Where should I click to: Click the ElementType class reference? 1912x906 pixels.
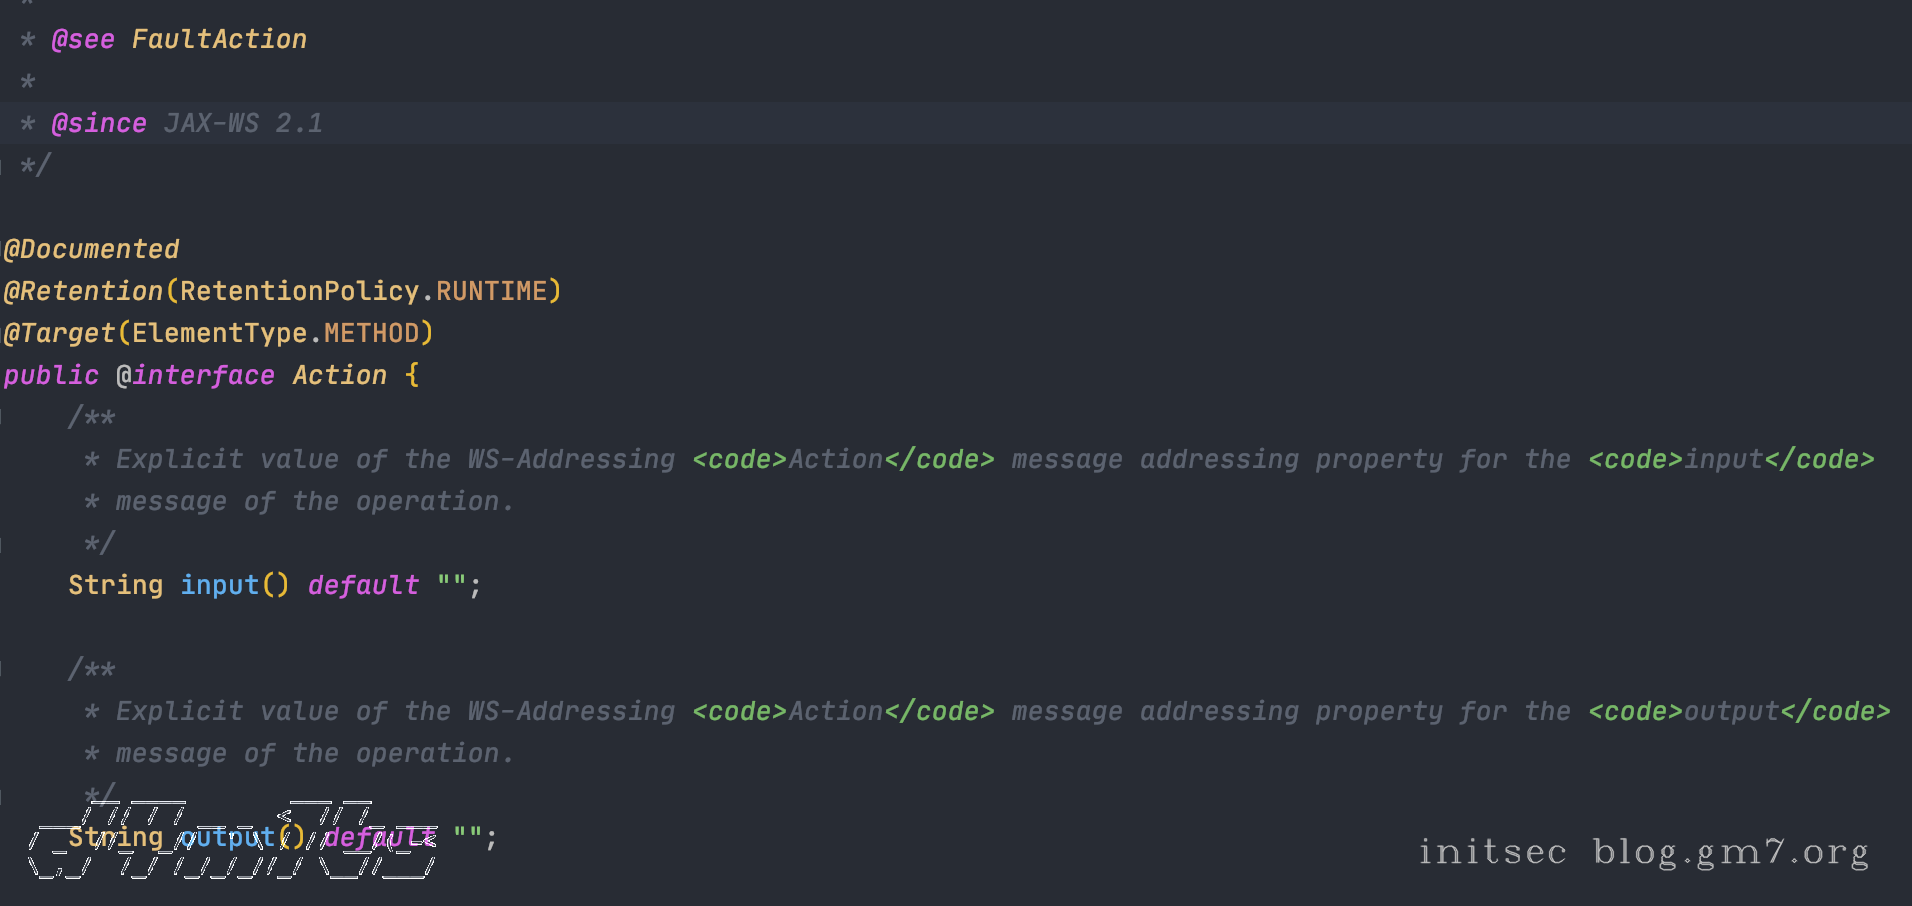[219, 333]
